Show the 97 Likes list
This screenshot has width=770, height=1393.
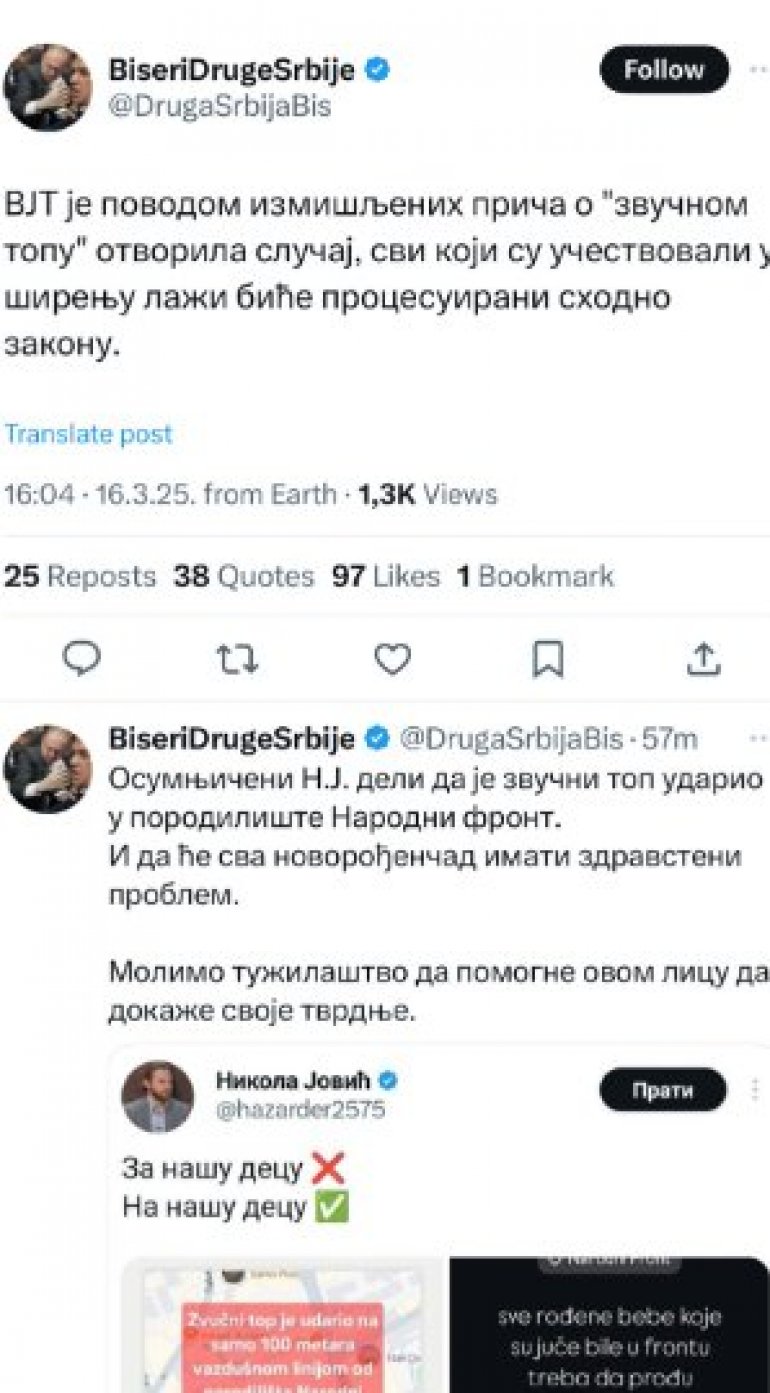(x=385, y=576)
